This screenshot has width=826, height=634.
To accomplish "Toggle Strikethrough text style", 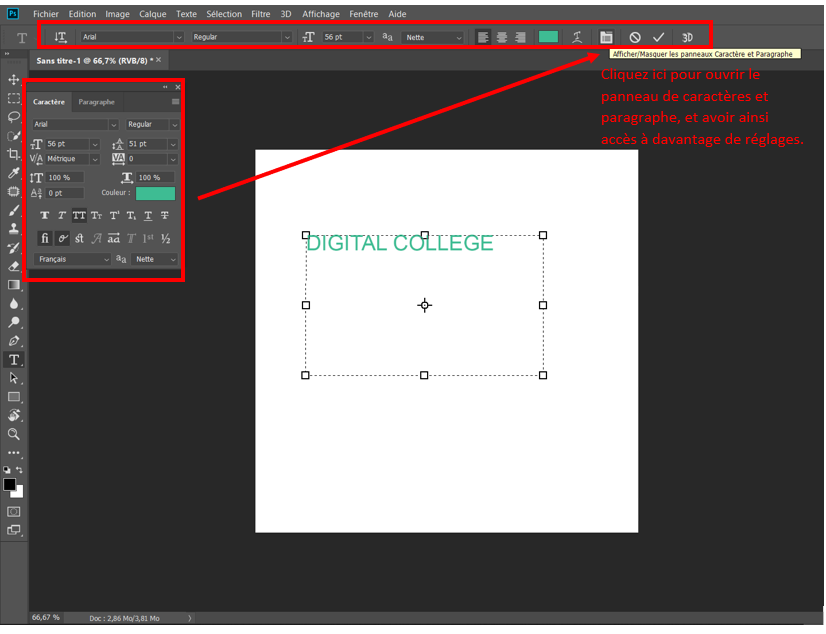I will [x=165, y=215].
